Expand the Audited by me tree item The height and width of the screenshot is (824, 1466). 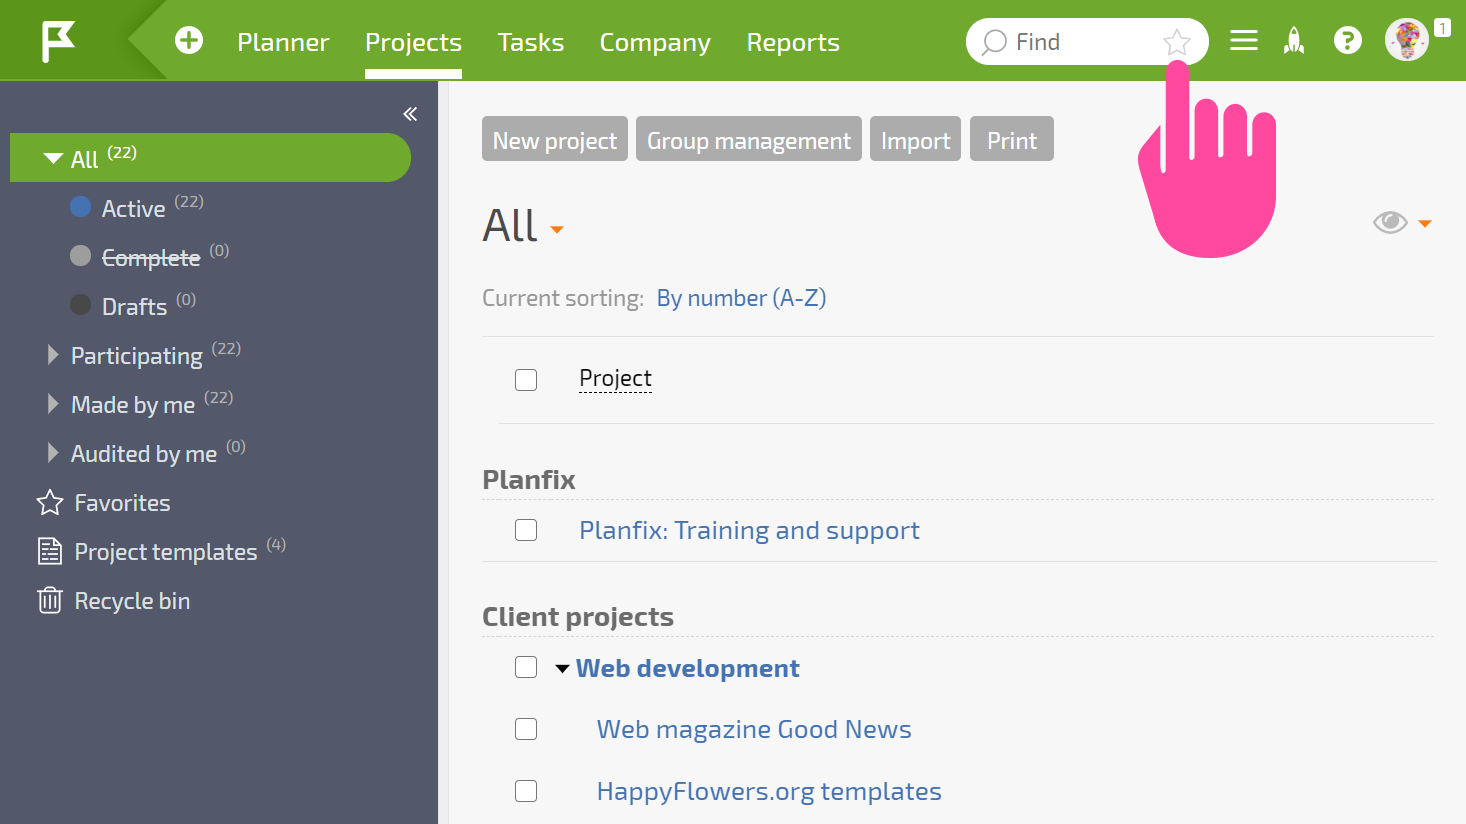point(53,453)
